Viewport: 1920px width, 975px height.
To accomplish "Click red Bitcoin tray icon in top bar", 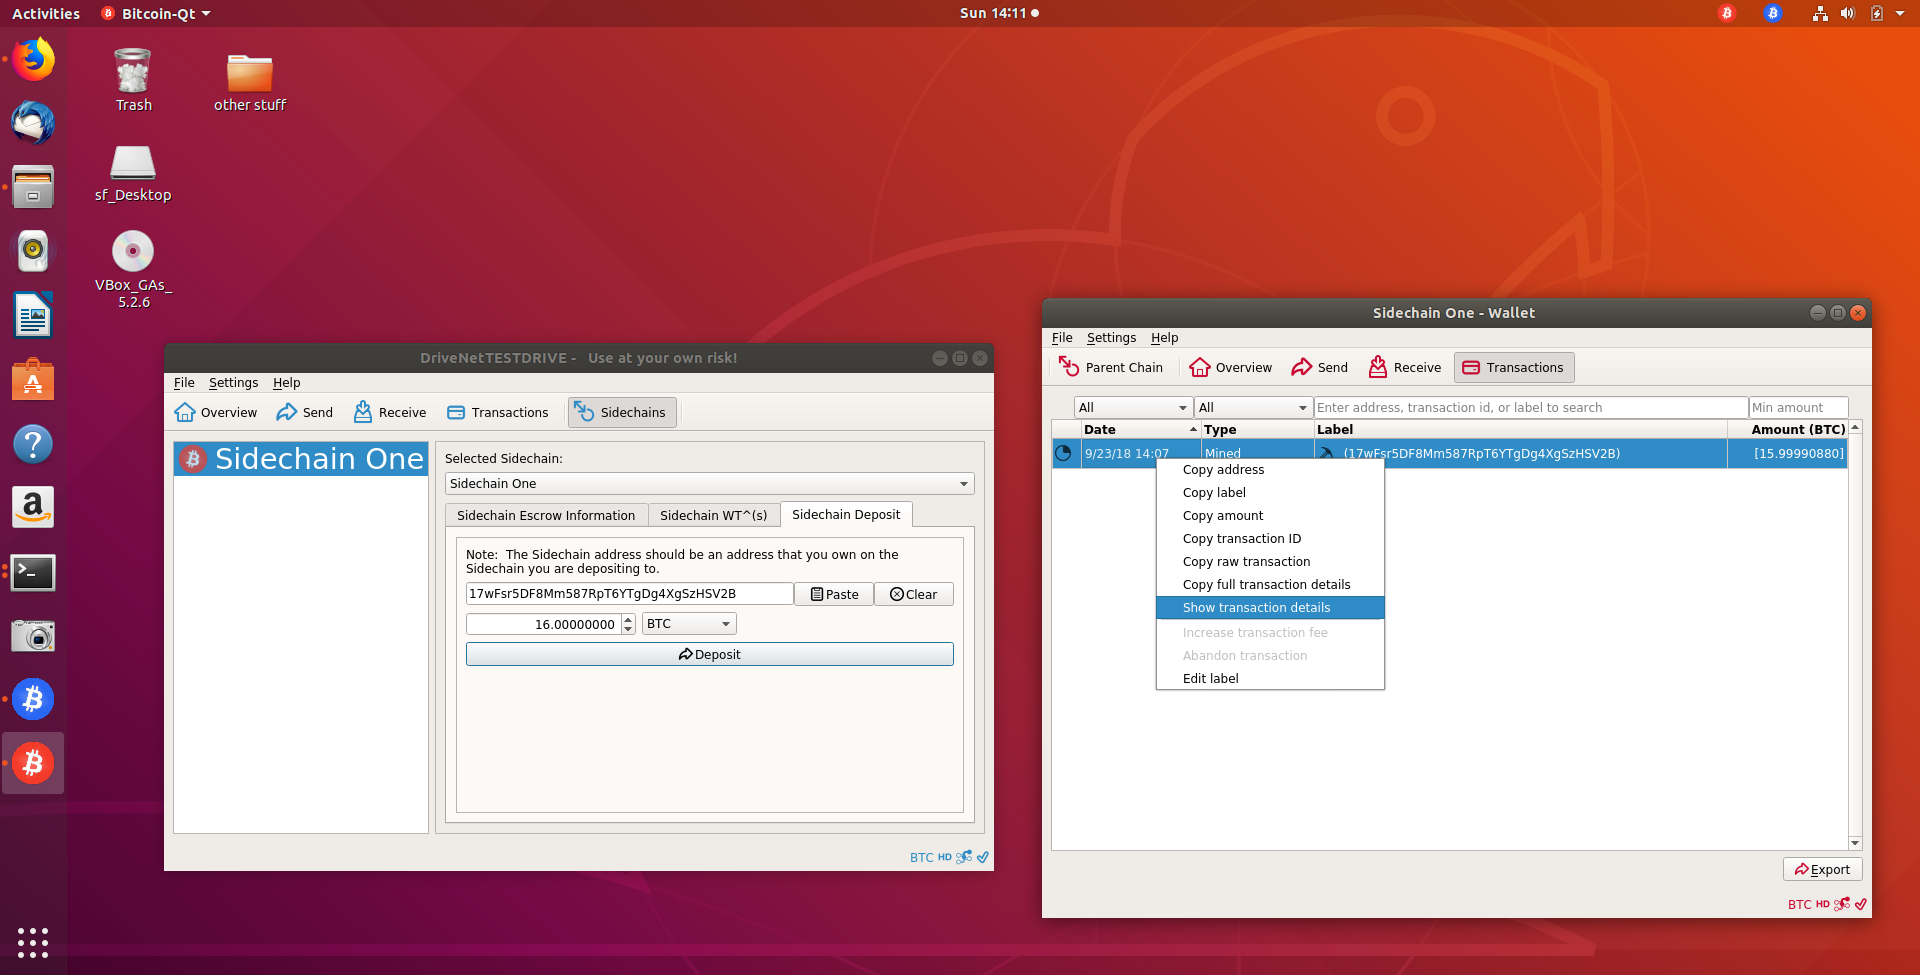I will (1727, 13).
